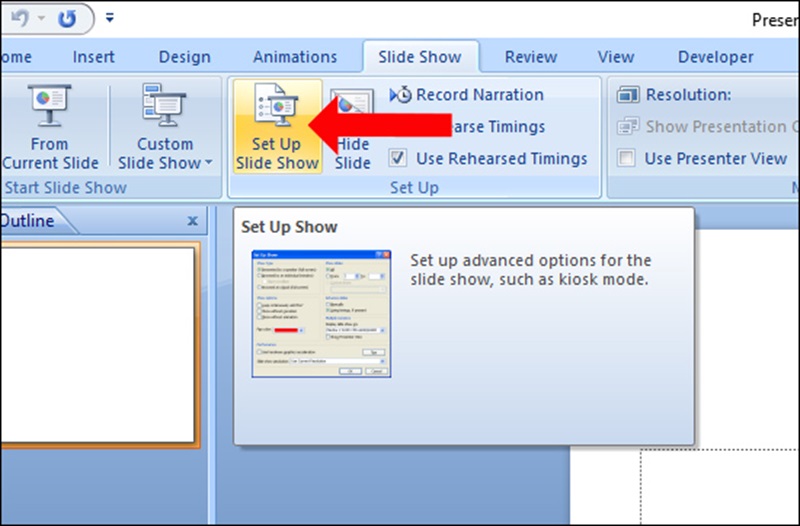Image resolution: width=800 pixels, height=526 pixels.
Task: Click the Redo icon in quick access toolbar
Action: (67, 18)
